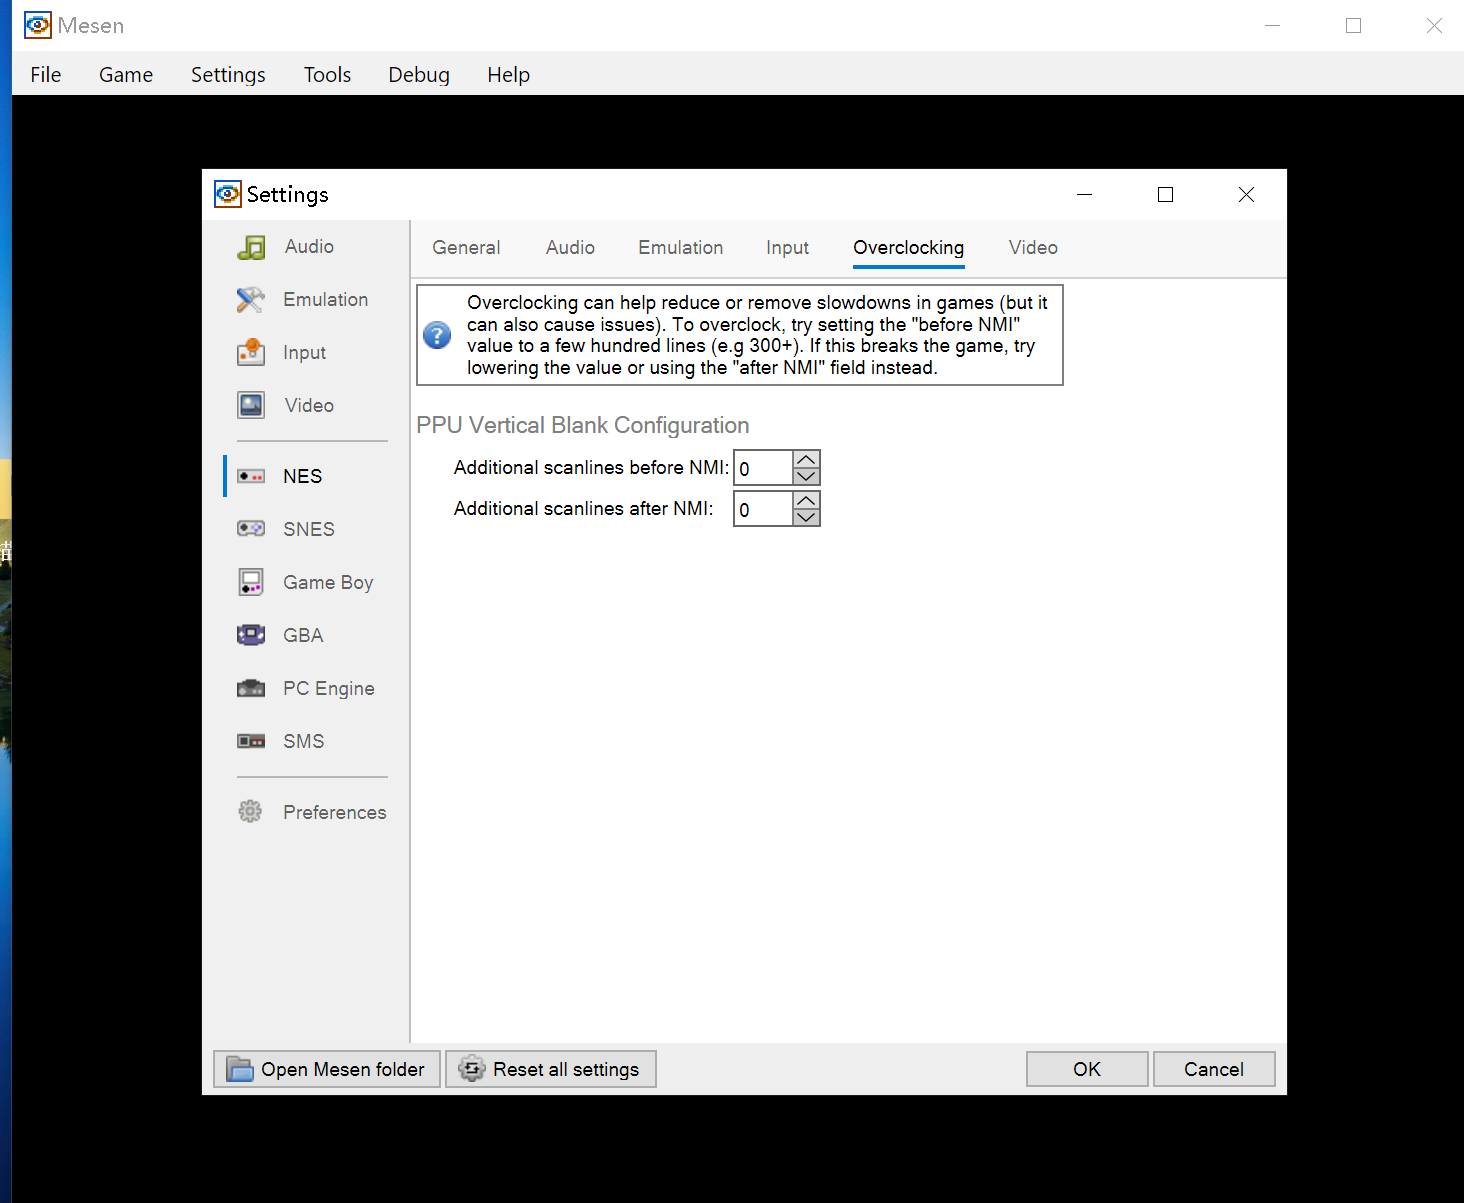Click the folder icon on Open Mesen folder
The image size is (1464, 1203).
(x=240, y=1069)
